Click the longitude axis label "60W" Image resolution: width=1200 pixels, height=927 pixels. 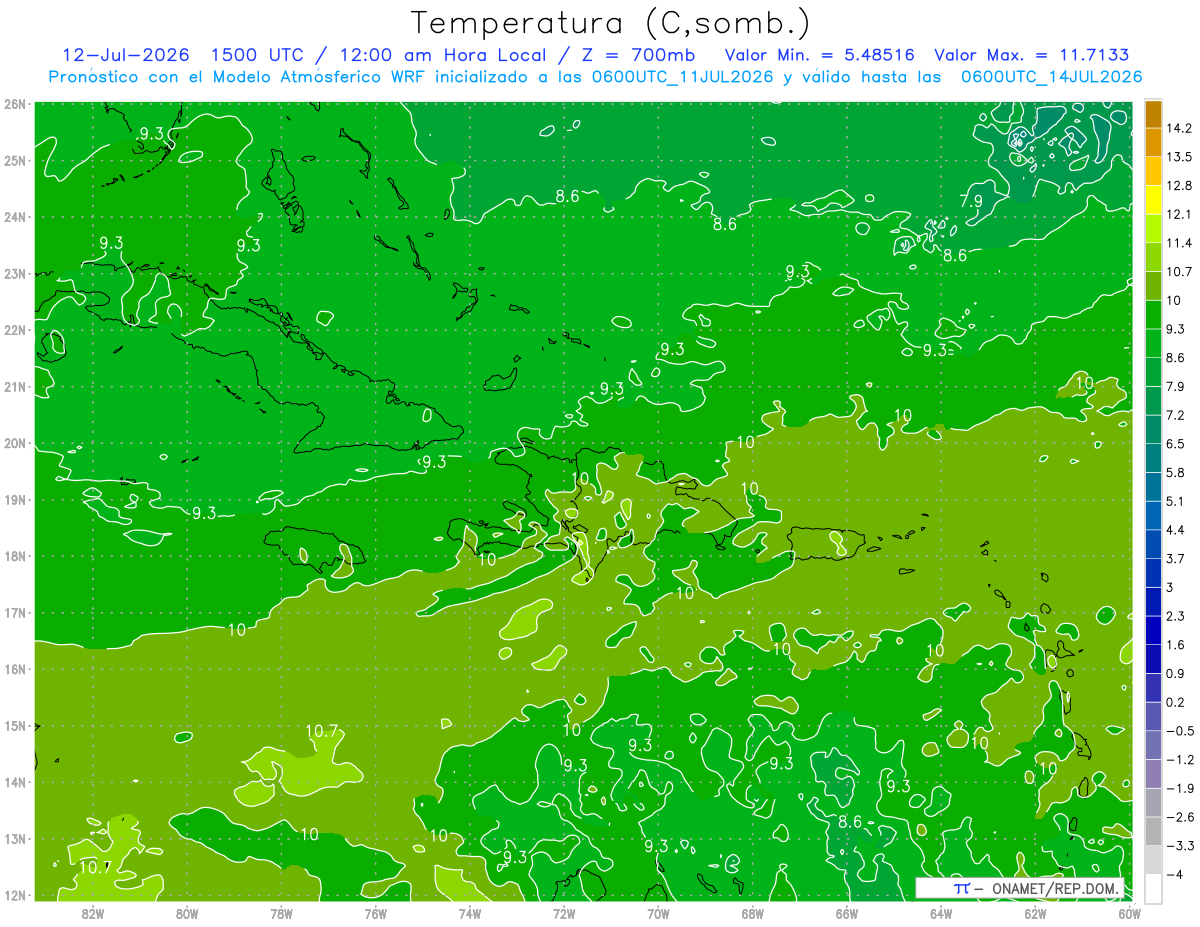(x=1130, y=913)
